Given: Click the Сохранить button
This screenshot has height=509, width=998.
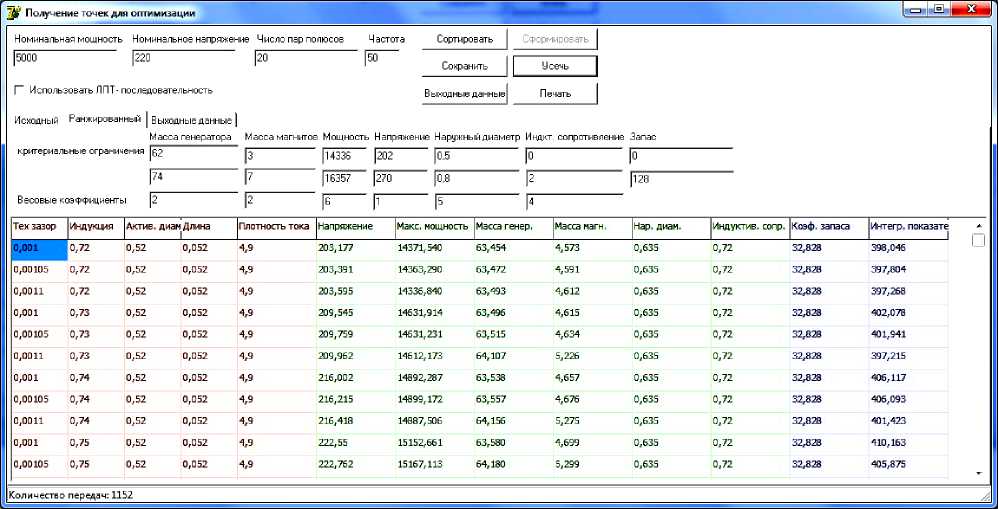Looking at the screenshot, I should 464,67.
